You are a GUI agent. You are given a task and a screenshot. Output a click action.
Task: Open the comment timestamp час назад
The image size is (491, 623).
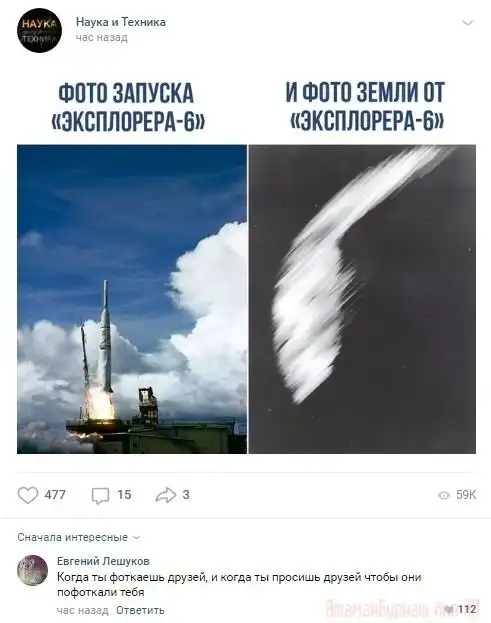[83, 610]
